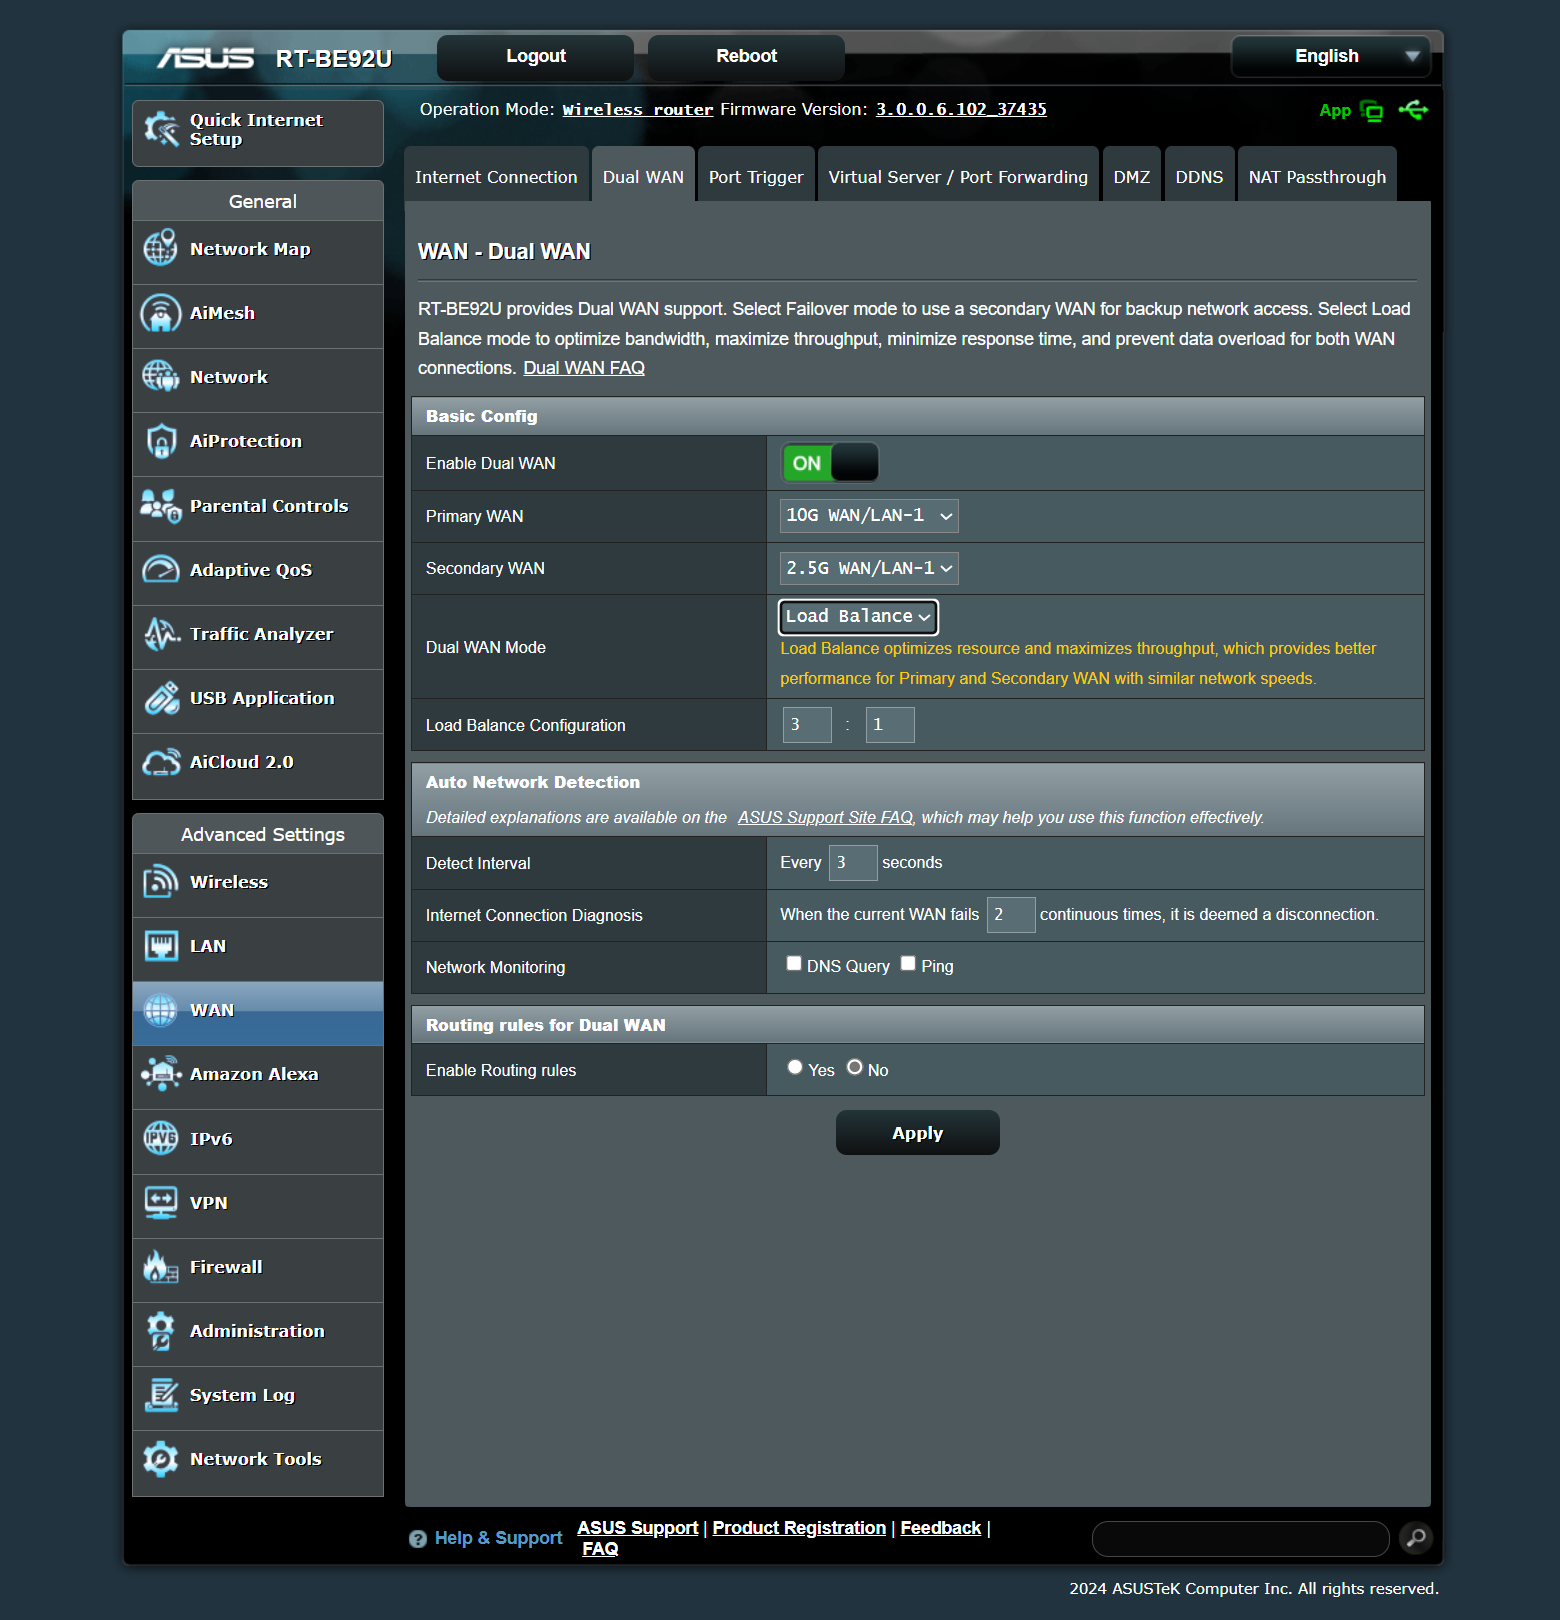
Task: Click the Reboot button
Action: click(x=746, y=57)
